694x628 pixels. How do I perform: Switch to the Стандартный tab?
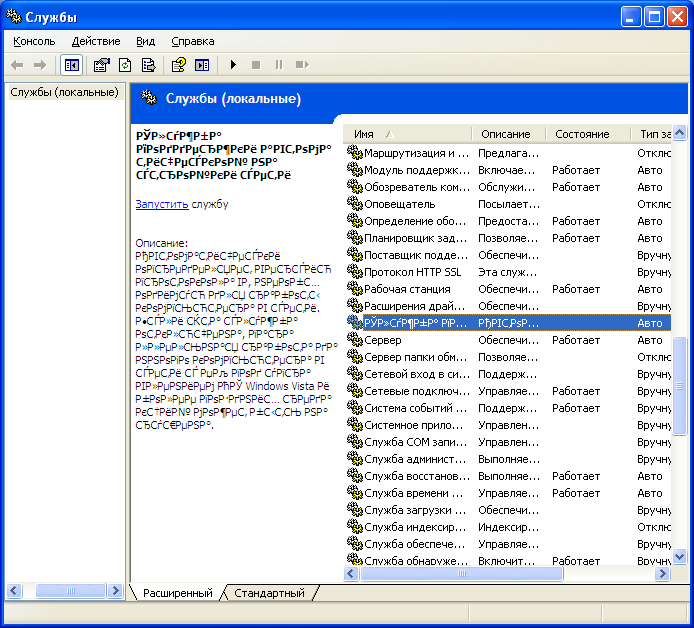[x=269, y=593]
